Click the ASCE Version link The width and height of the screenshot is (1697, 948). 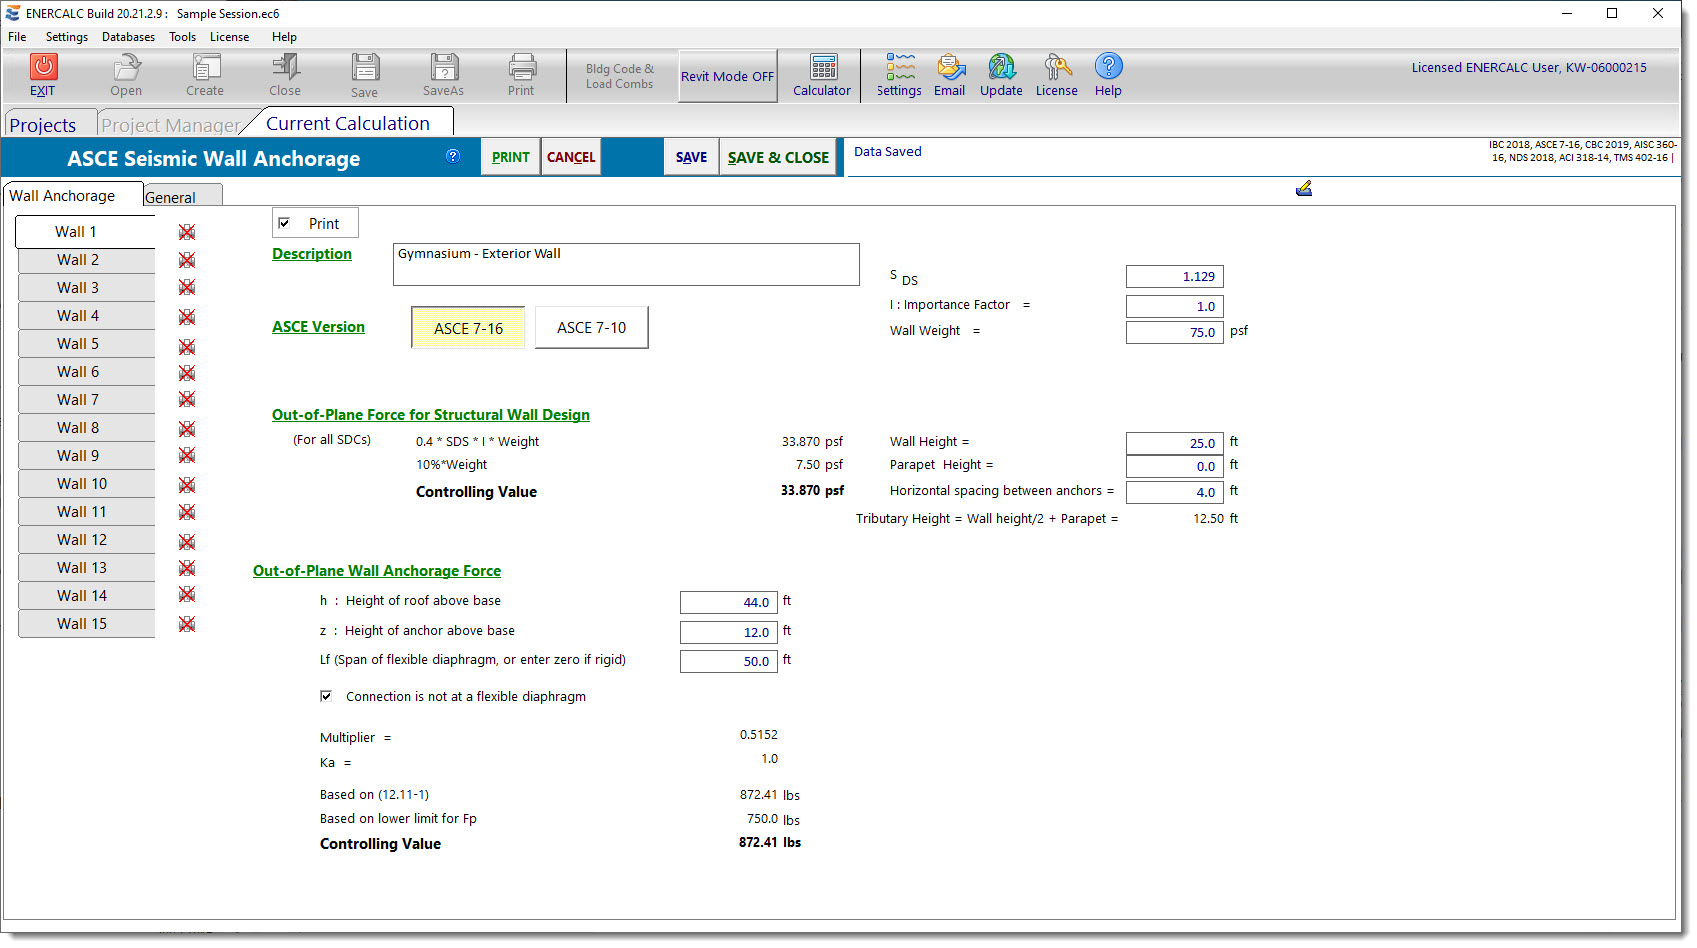(x=318, y=327)
